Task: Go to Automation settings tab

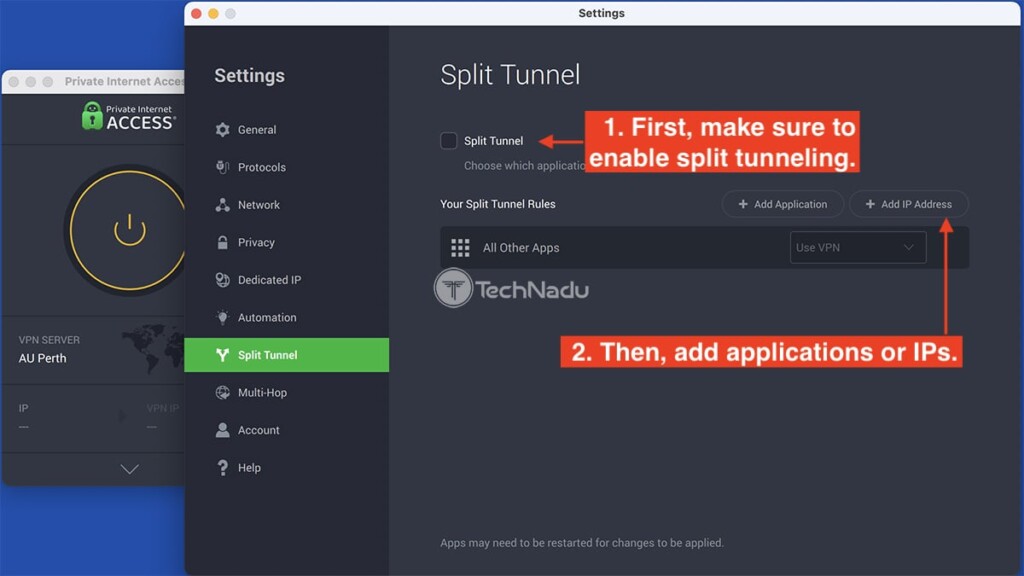Action: pos(286,317)
